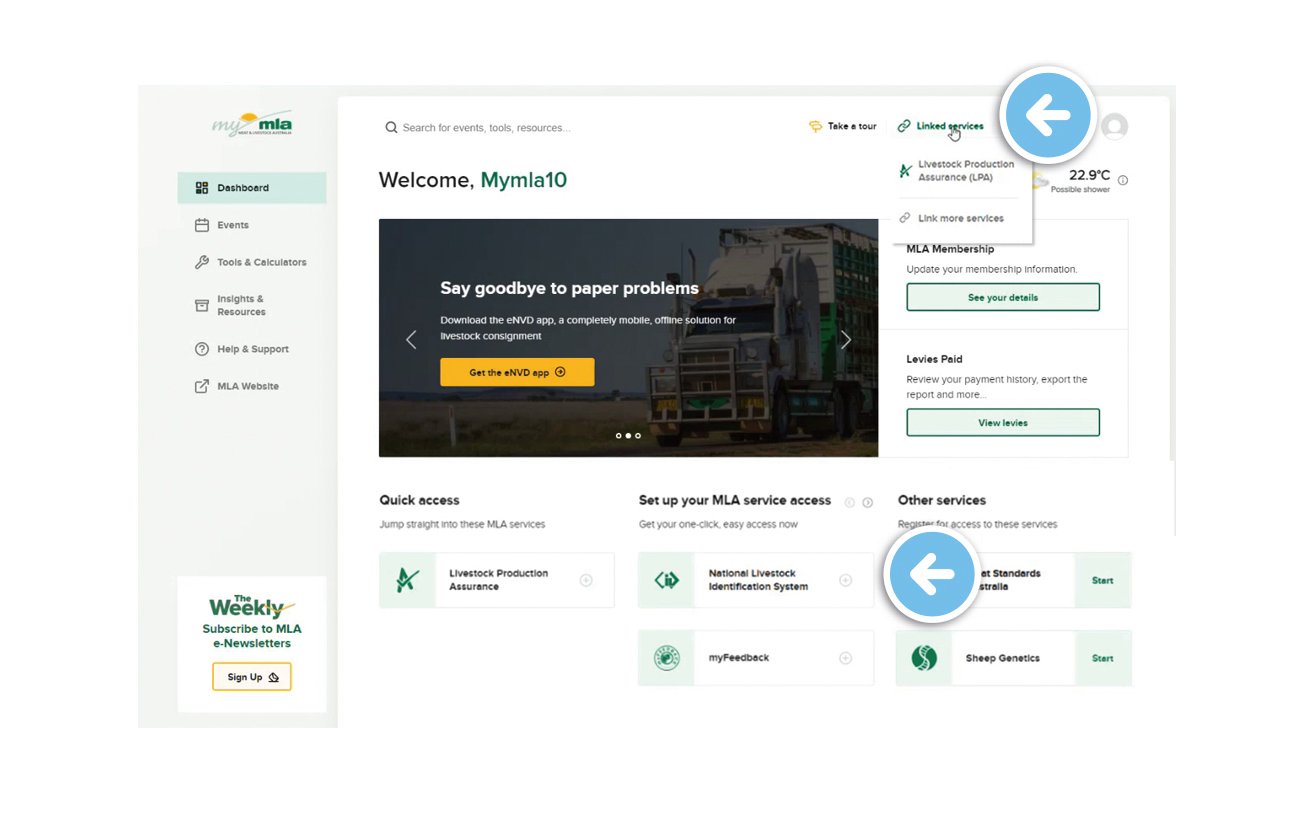
Task: Click the 'Levies Paid' heading
Action: tap(935, 359)
